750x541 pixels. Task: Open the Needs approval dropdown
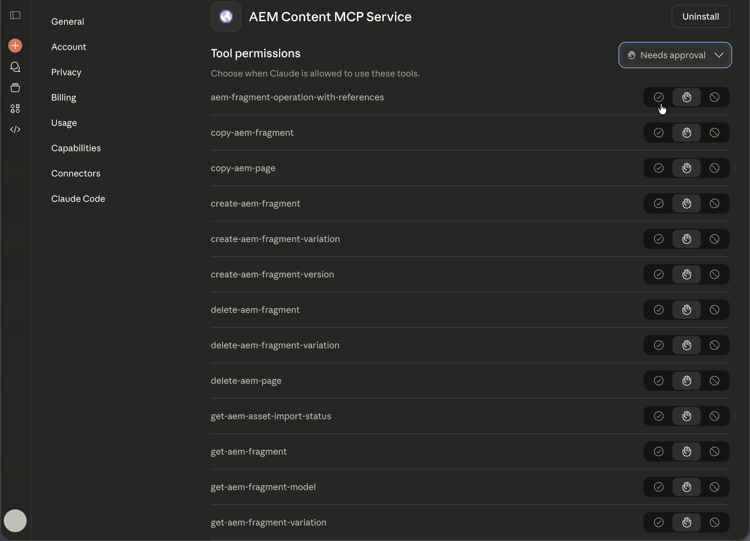[675, 55]
